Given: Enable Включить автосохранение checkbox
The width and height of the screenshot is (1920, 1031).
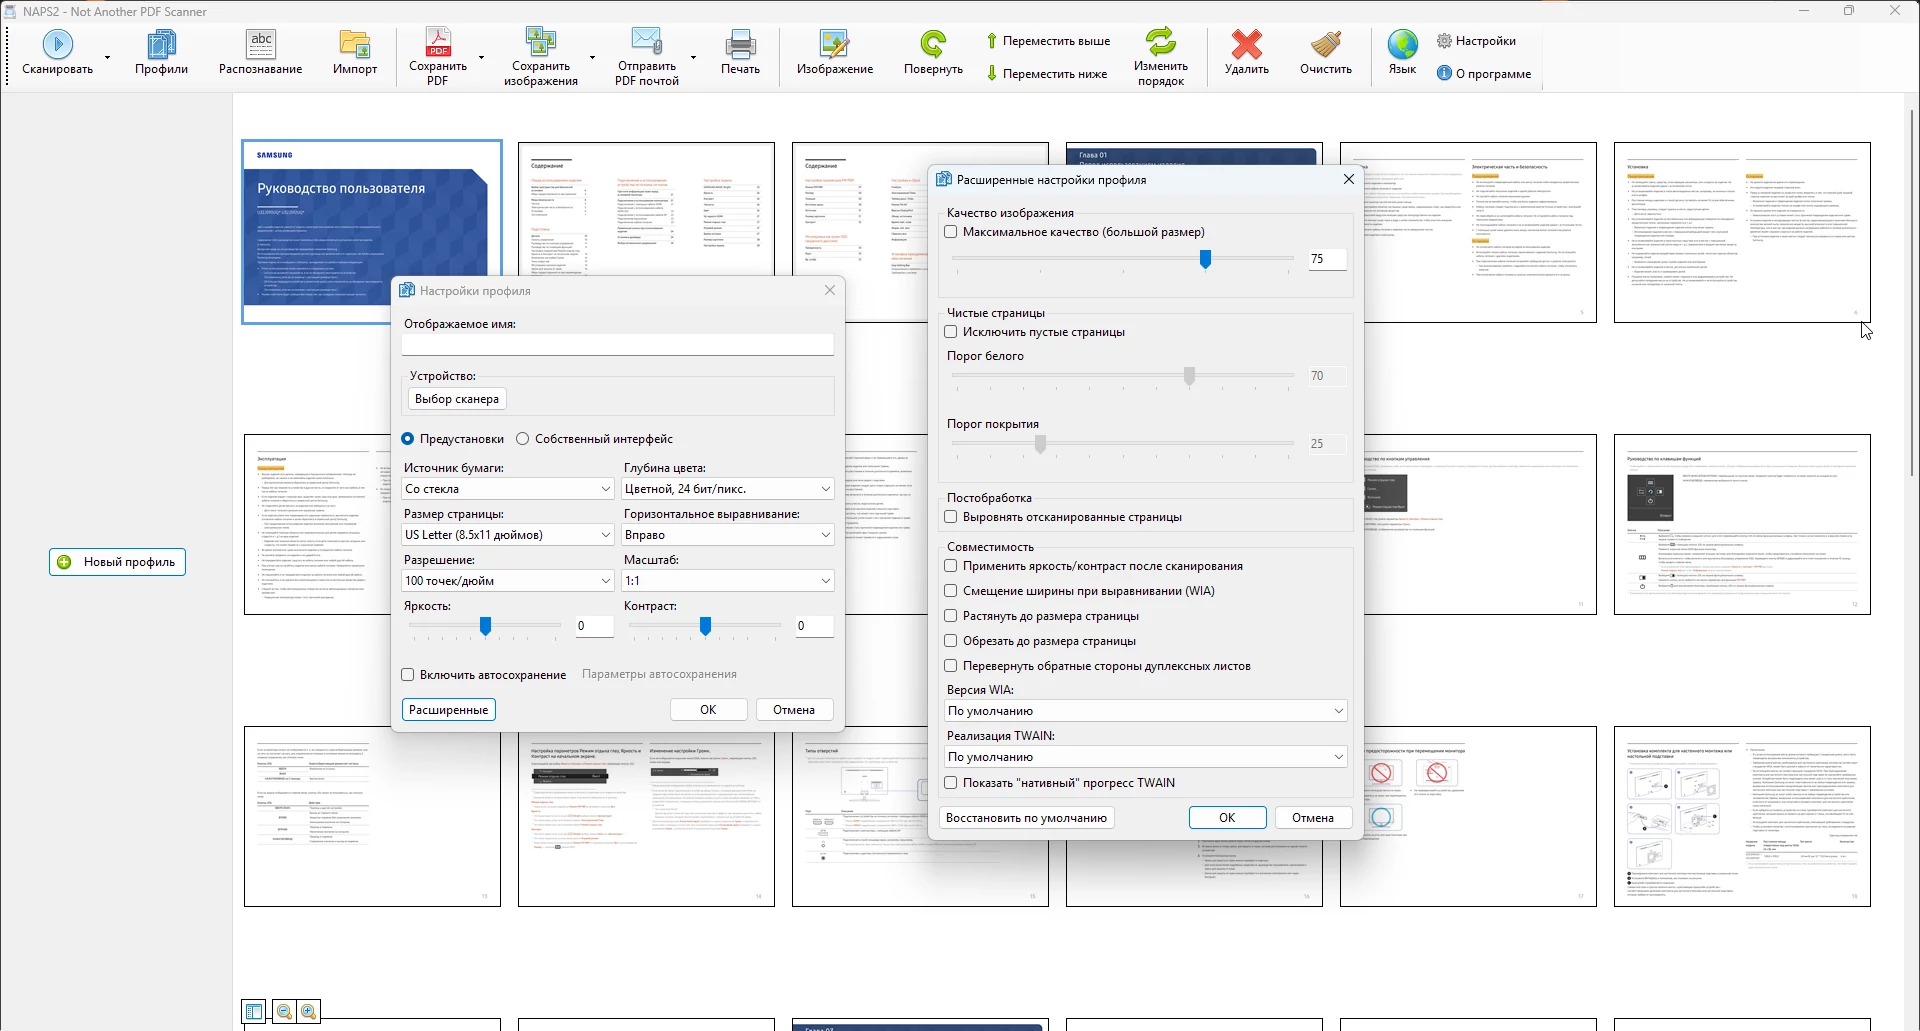Looking at the screenshot, I should click(408, 675).
